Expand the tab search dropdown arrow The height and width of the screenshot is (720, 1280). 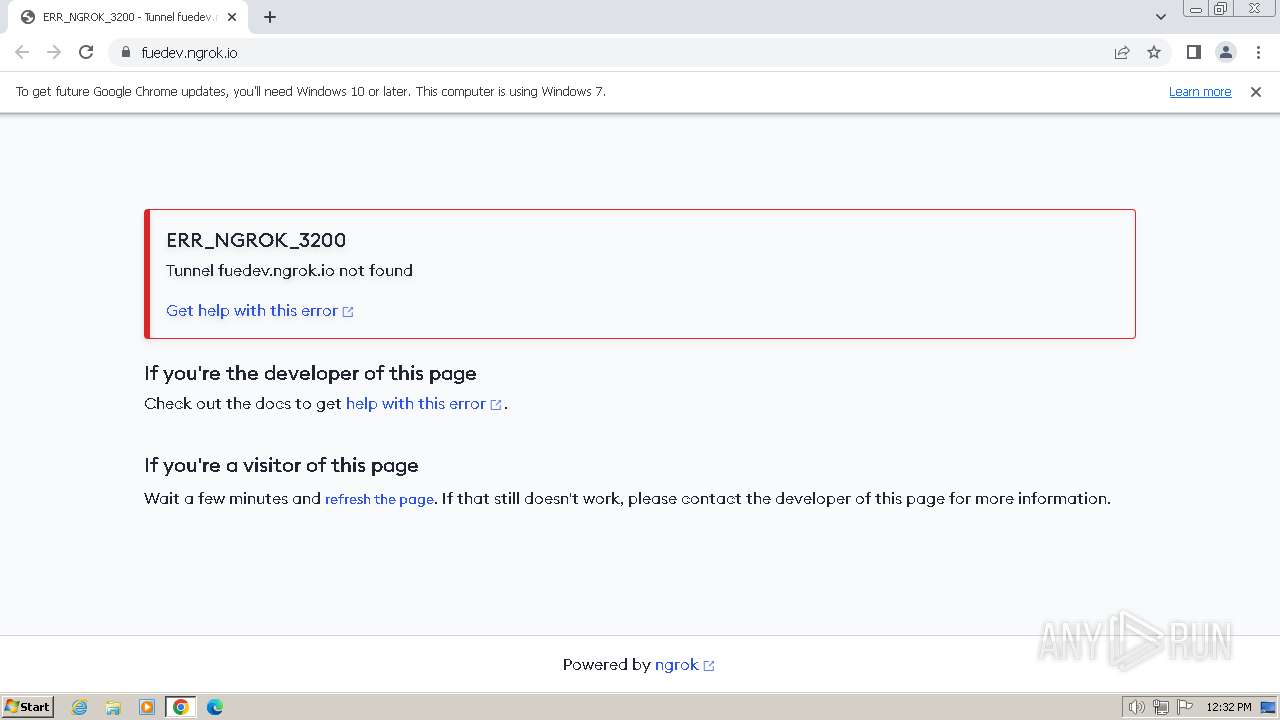click(x=1161, y=17)
